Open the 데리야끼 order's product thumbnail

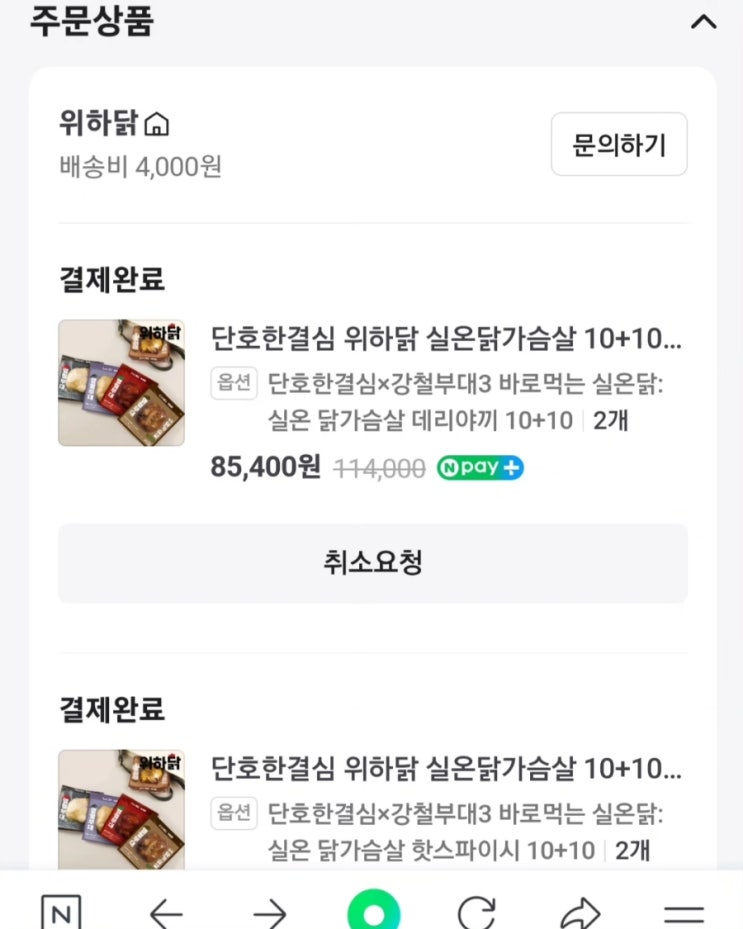tap(121, 382)
